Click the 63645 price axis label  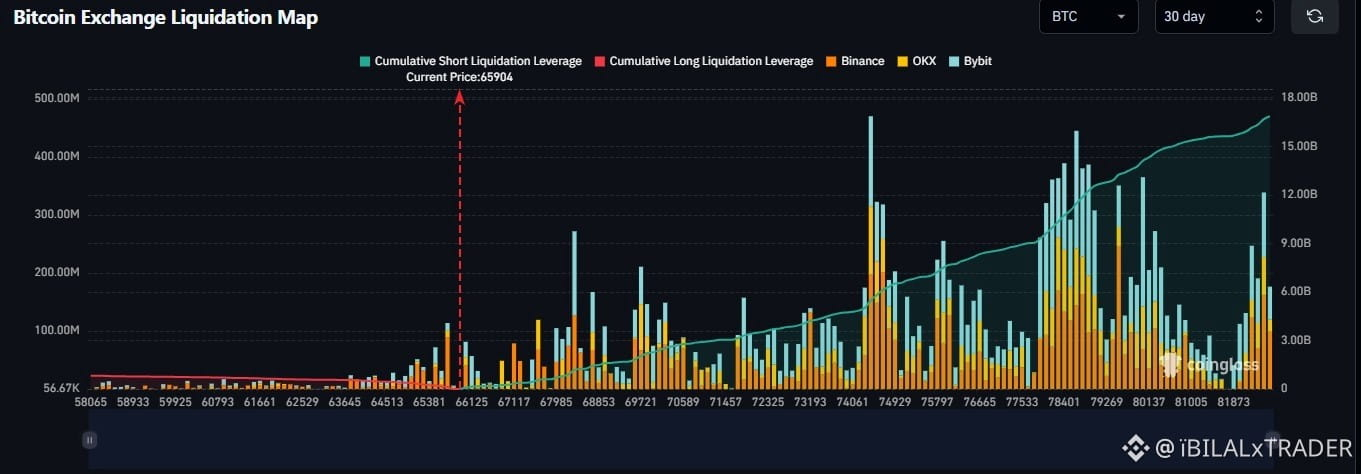344,402
